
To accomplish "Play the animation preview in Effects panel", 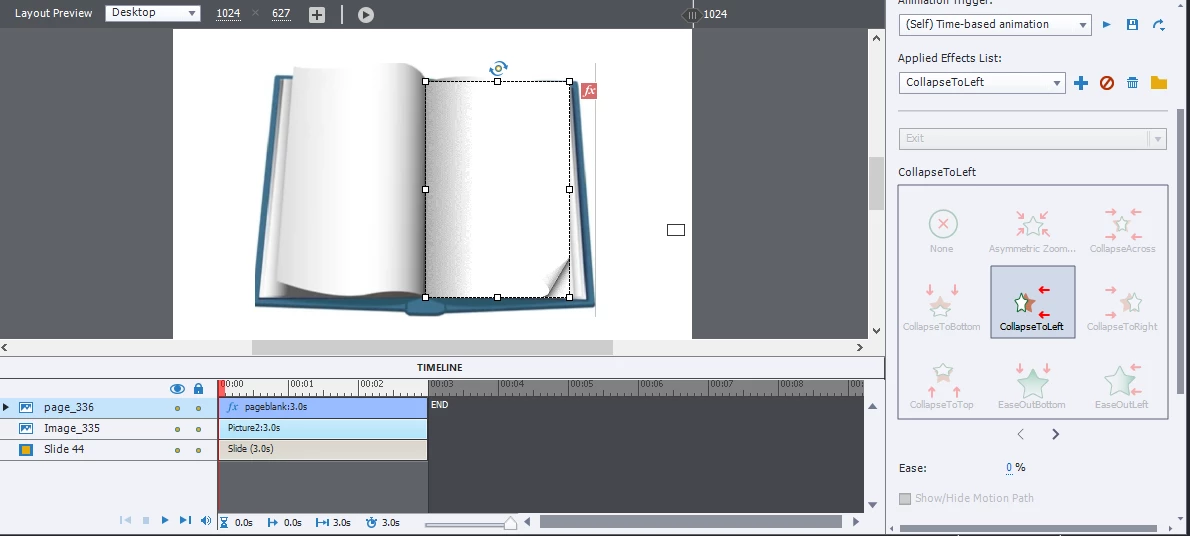I will tap(1107, 24).
